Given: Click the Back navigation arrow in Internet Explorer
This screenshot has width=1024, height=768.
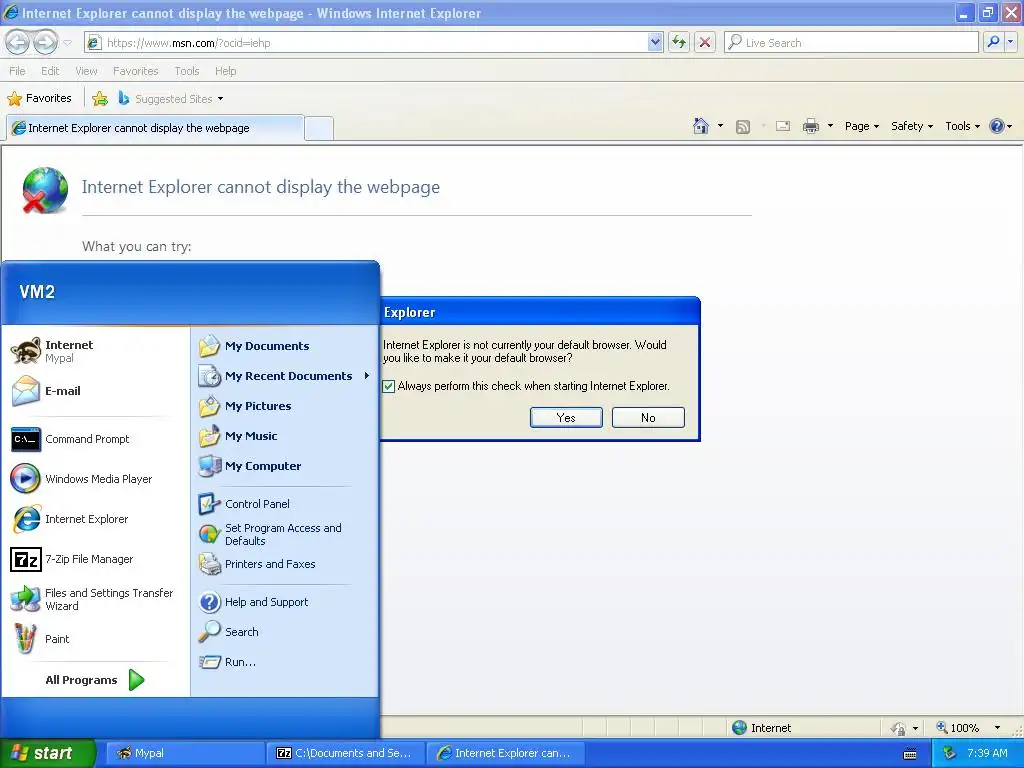Looking at the screenshot, I should coord(18,42).
